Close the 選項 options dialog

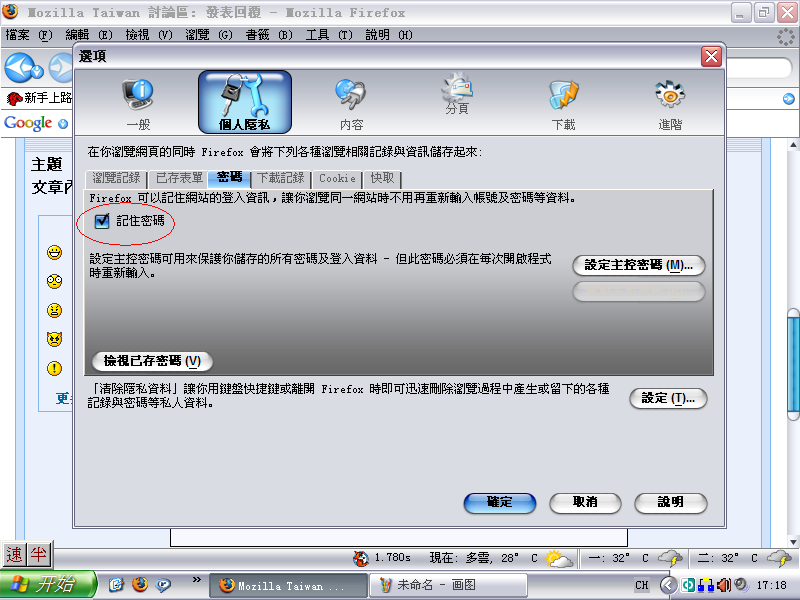(x=711, y=56)
